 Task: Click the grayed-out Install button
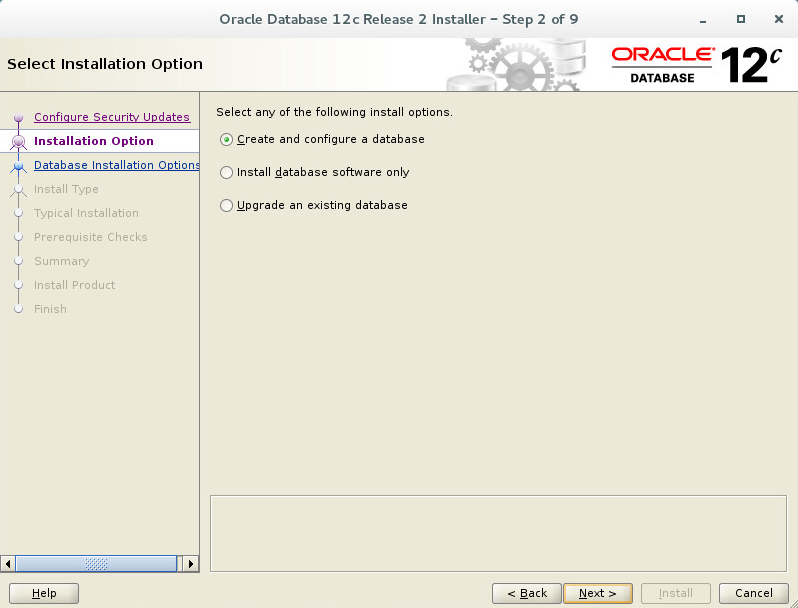[676, 593]
